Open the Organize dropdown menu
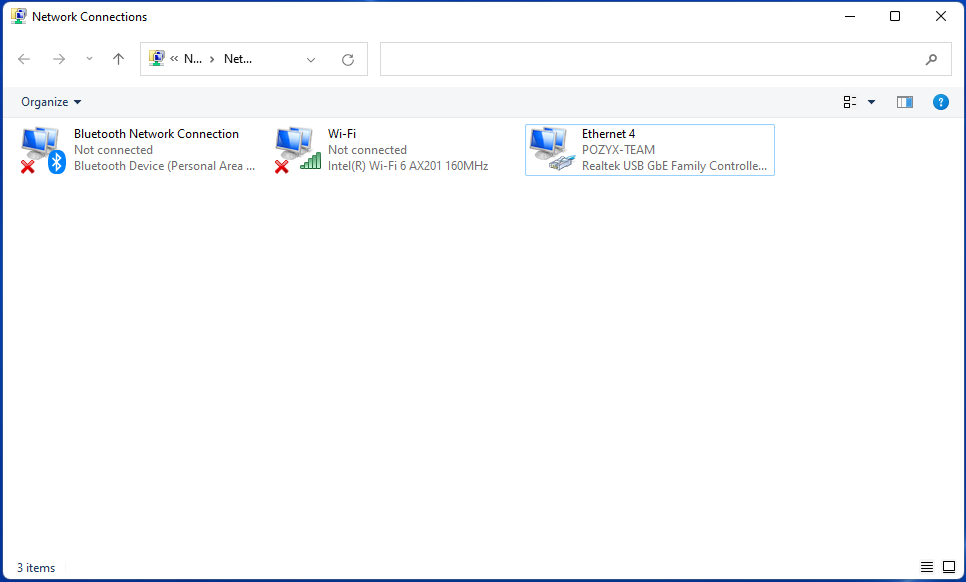This screenshot has width=966, height=582. [x=51, y=102]
